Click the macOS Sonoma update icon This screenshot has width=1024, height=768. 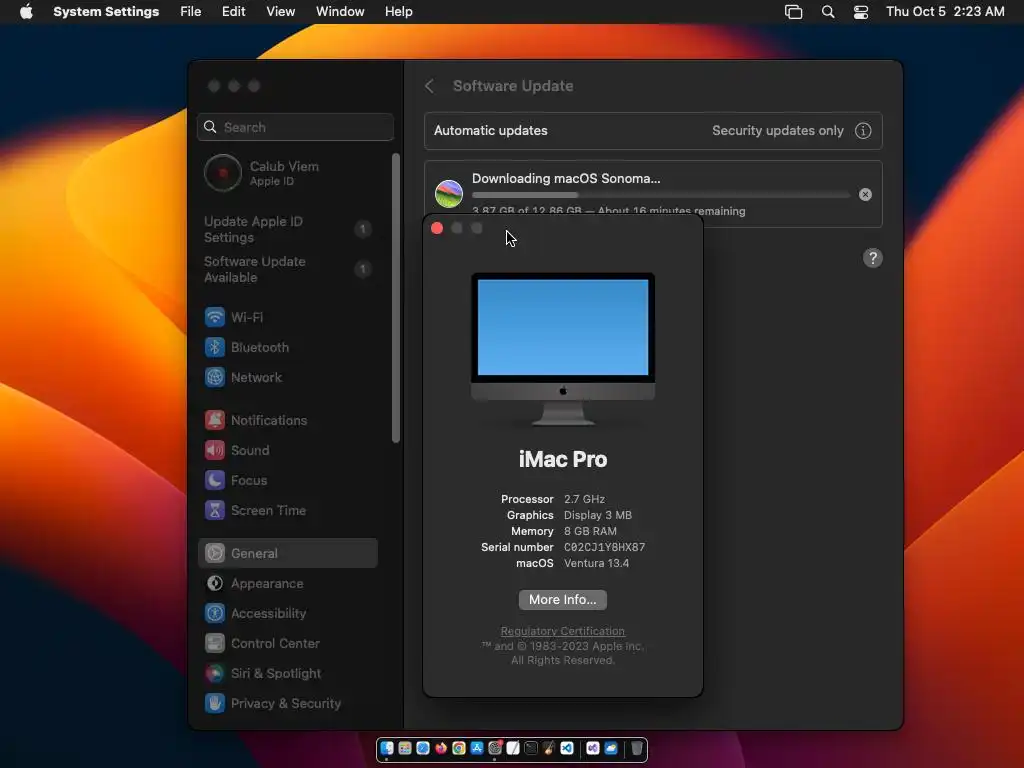[x=449, y=194]
